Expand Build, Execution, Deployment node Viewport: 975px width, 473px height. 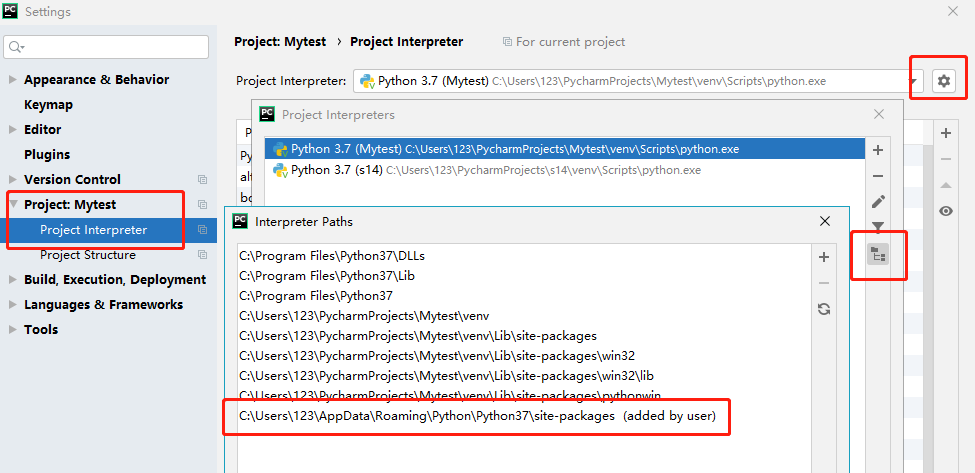(12, 280)
